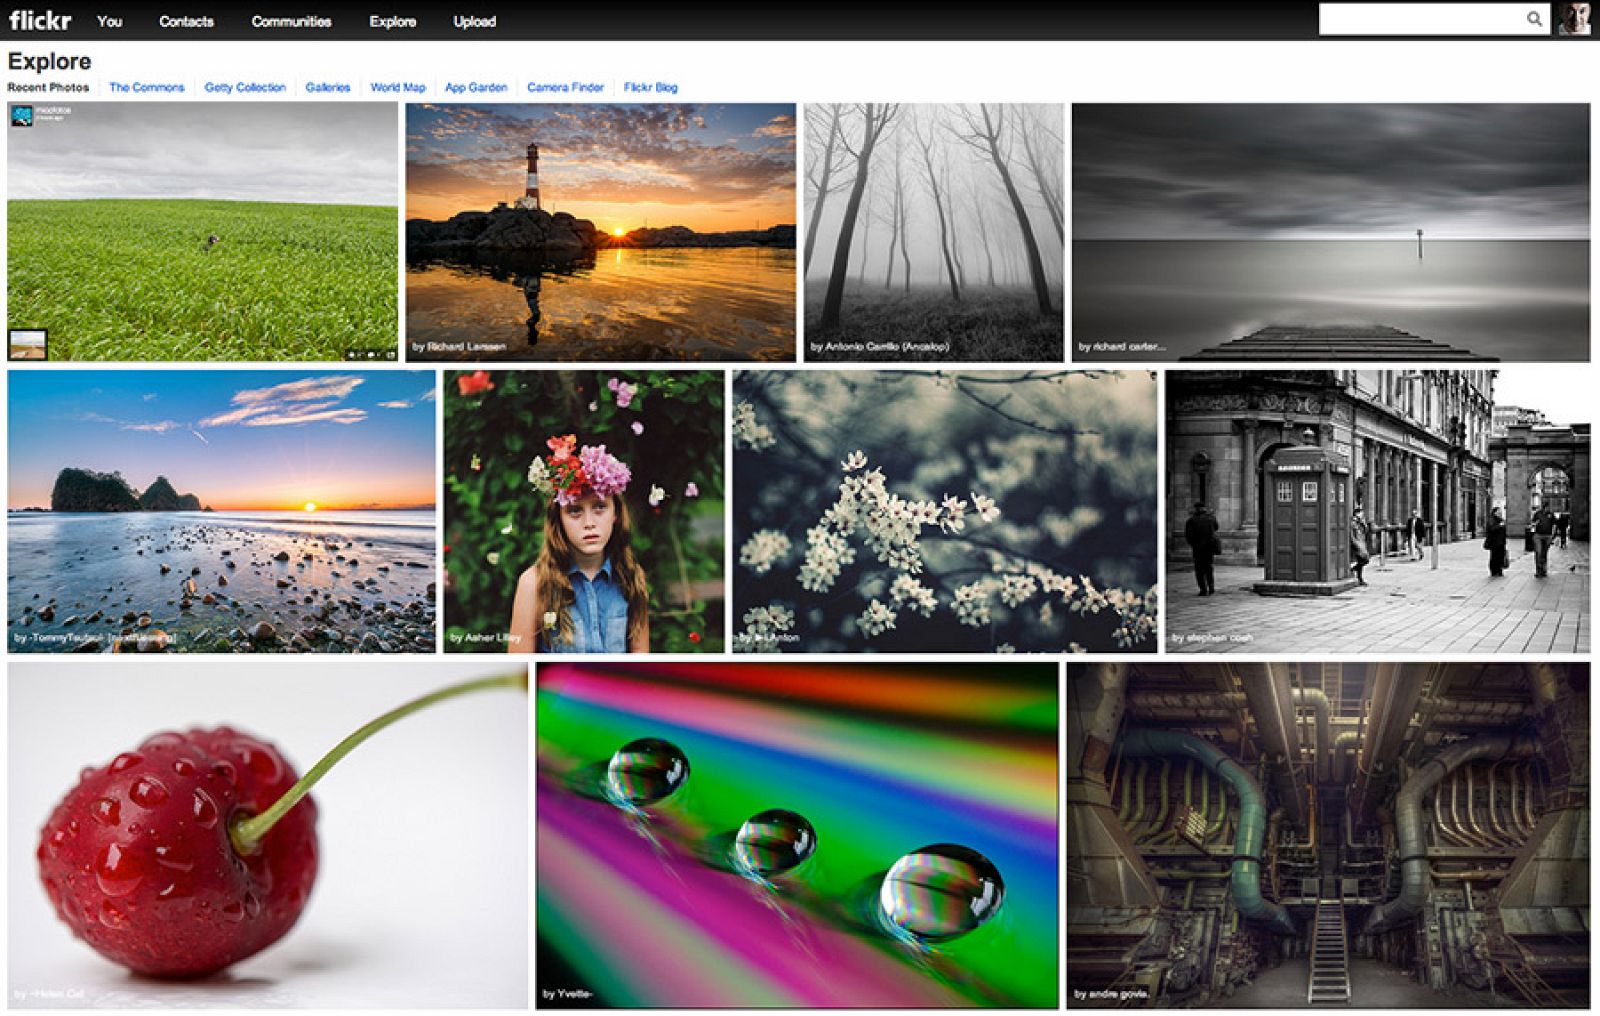This screenshot has width=1600, height=1016.
Task: Click the favorite star icon on the field photo
Action: (351, 354)
